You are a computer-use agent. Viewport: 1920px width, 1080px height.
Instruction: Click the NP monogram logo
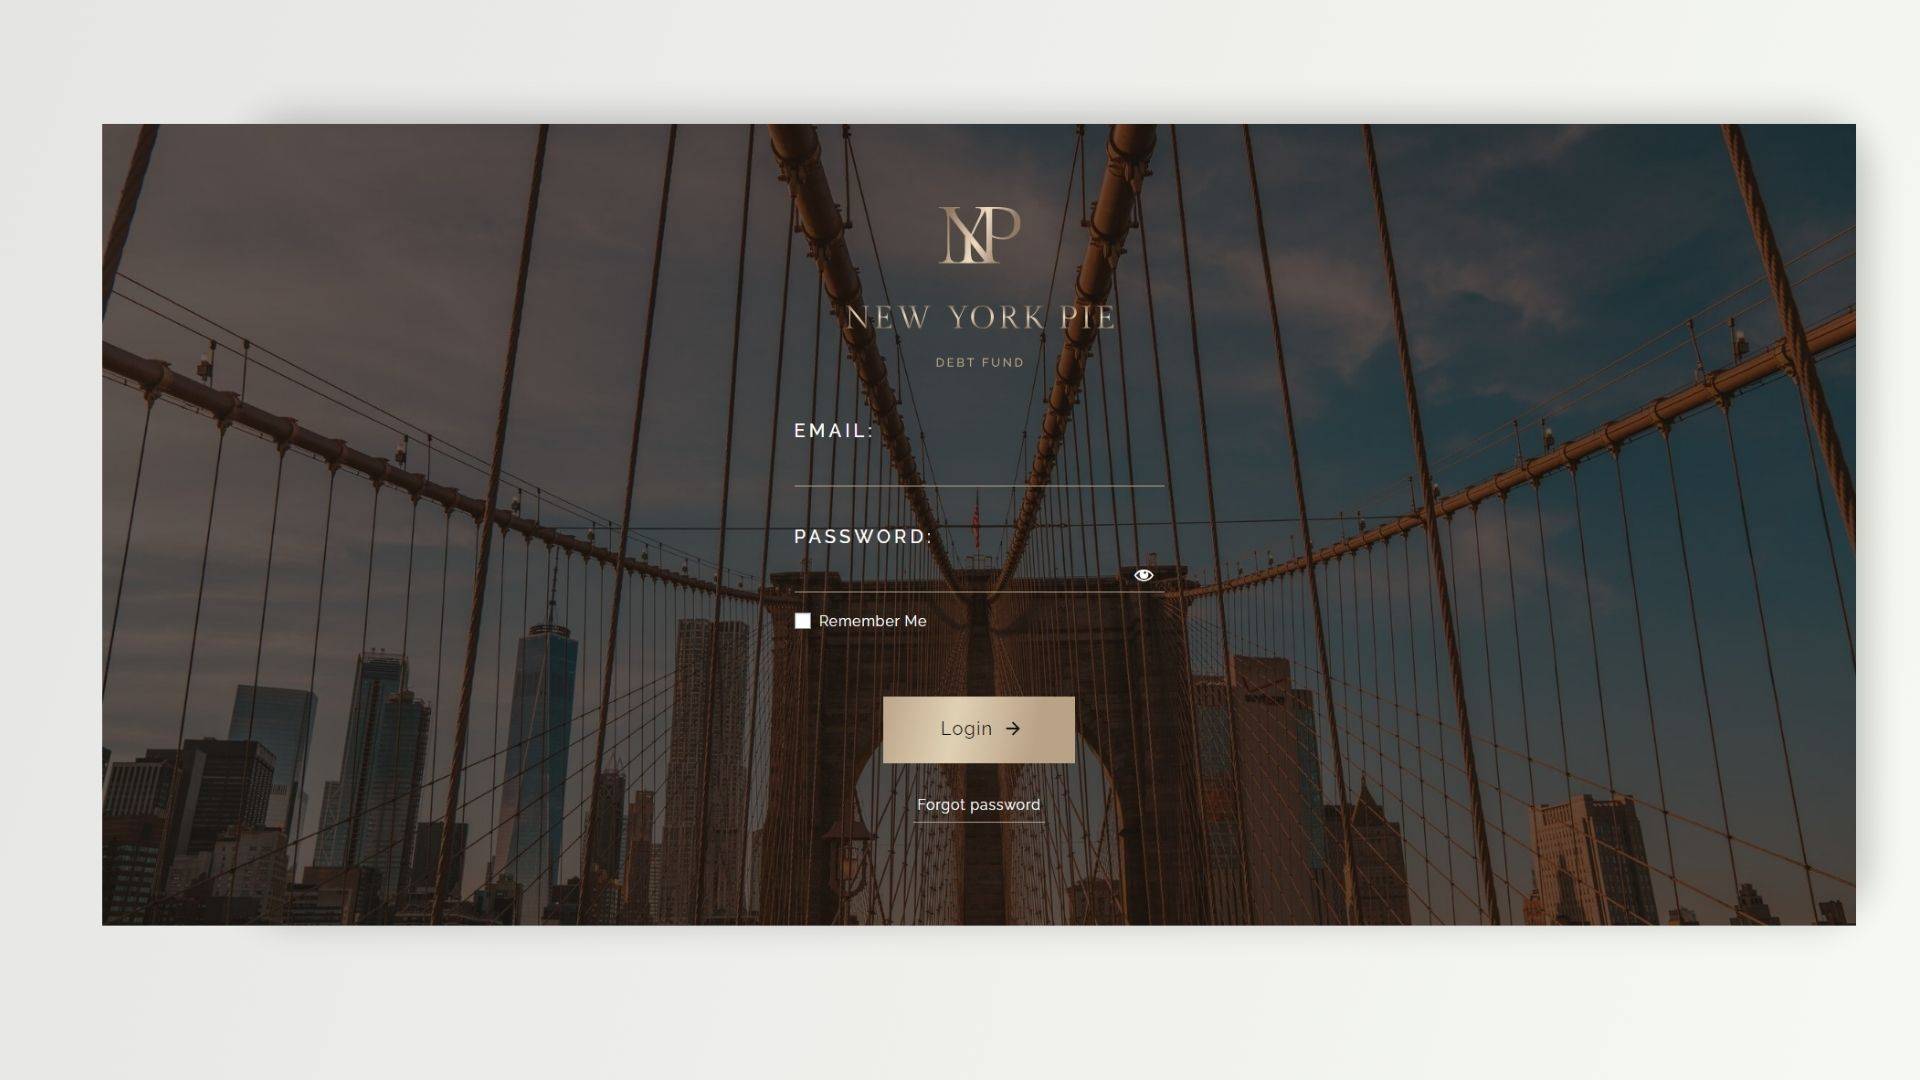tap(979, 235)
